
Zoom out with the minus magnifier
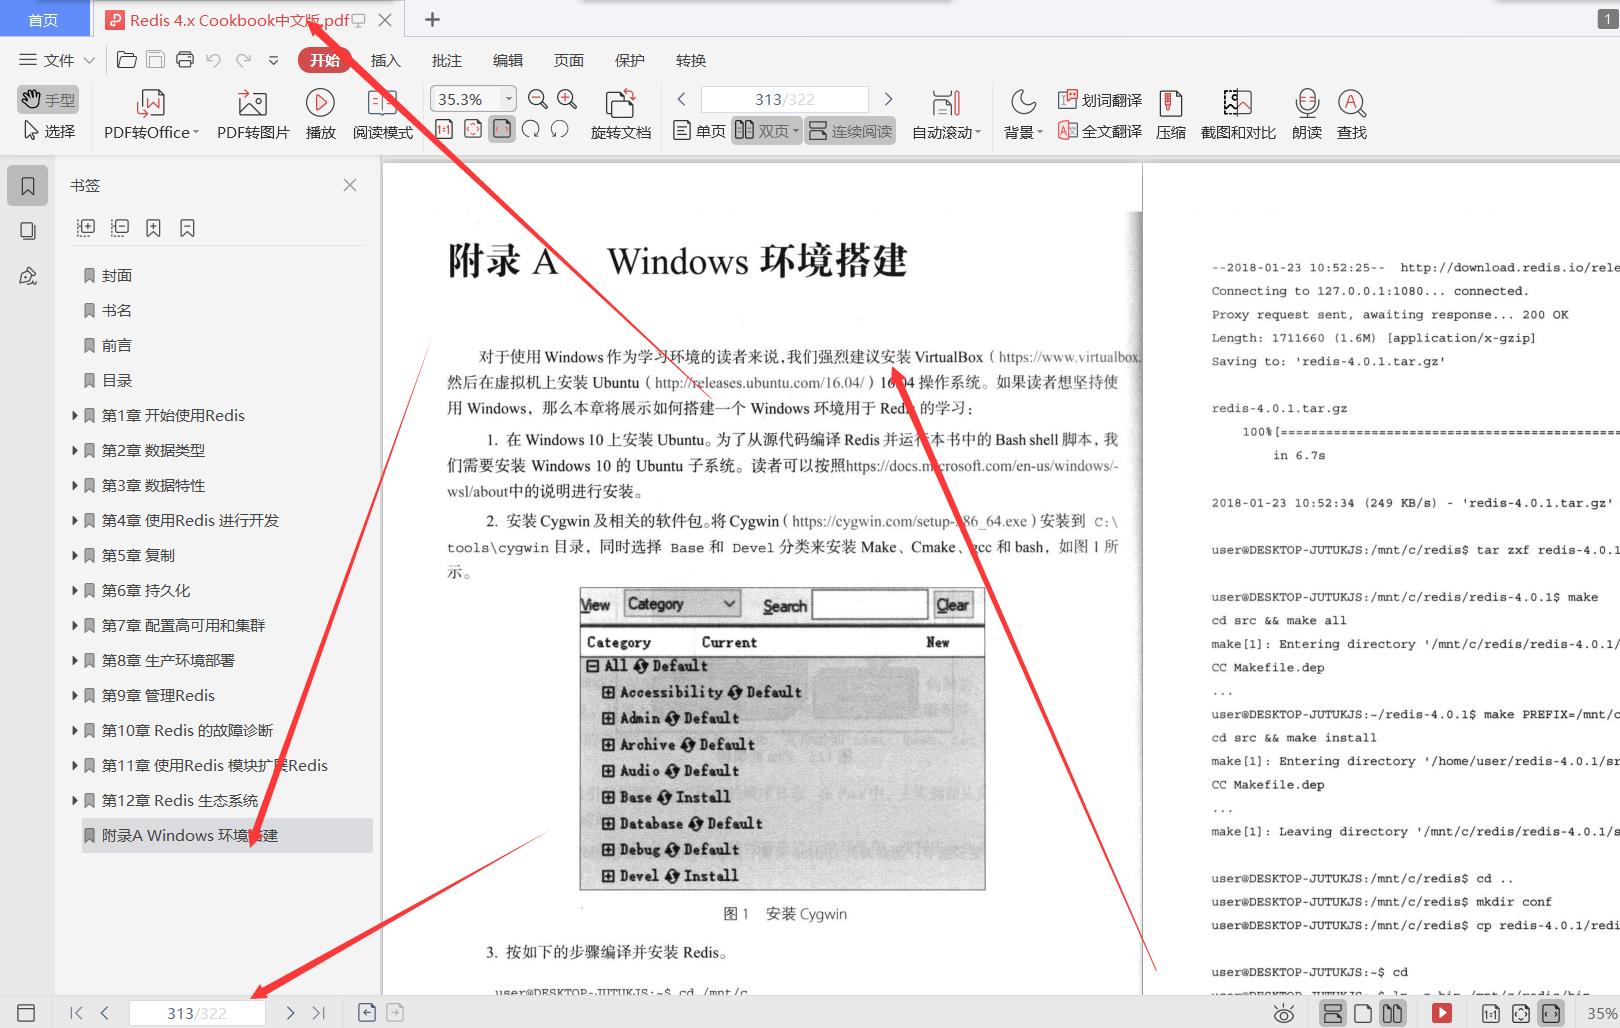pos(538,99)
